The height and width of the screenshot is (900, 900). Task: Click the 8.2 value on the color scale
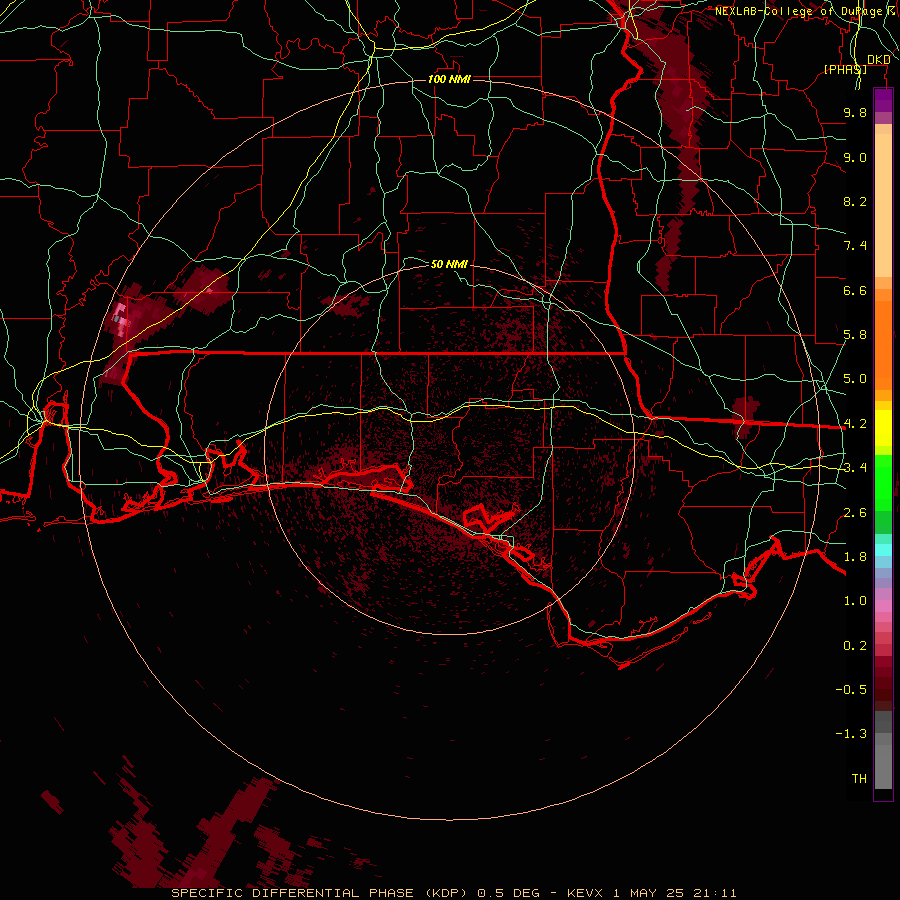[x=855, y=201]
